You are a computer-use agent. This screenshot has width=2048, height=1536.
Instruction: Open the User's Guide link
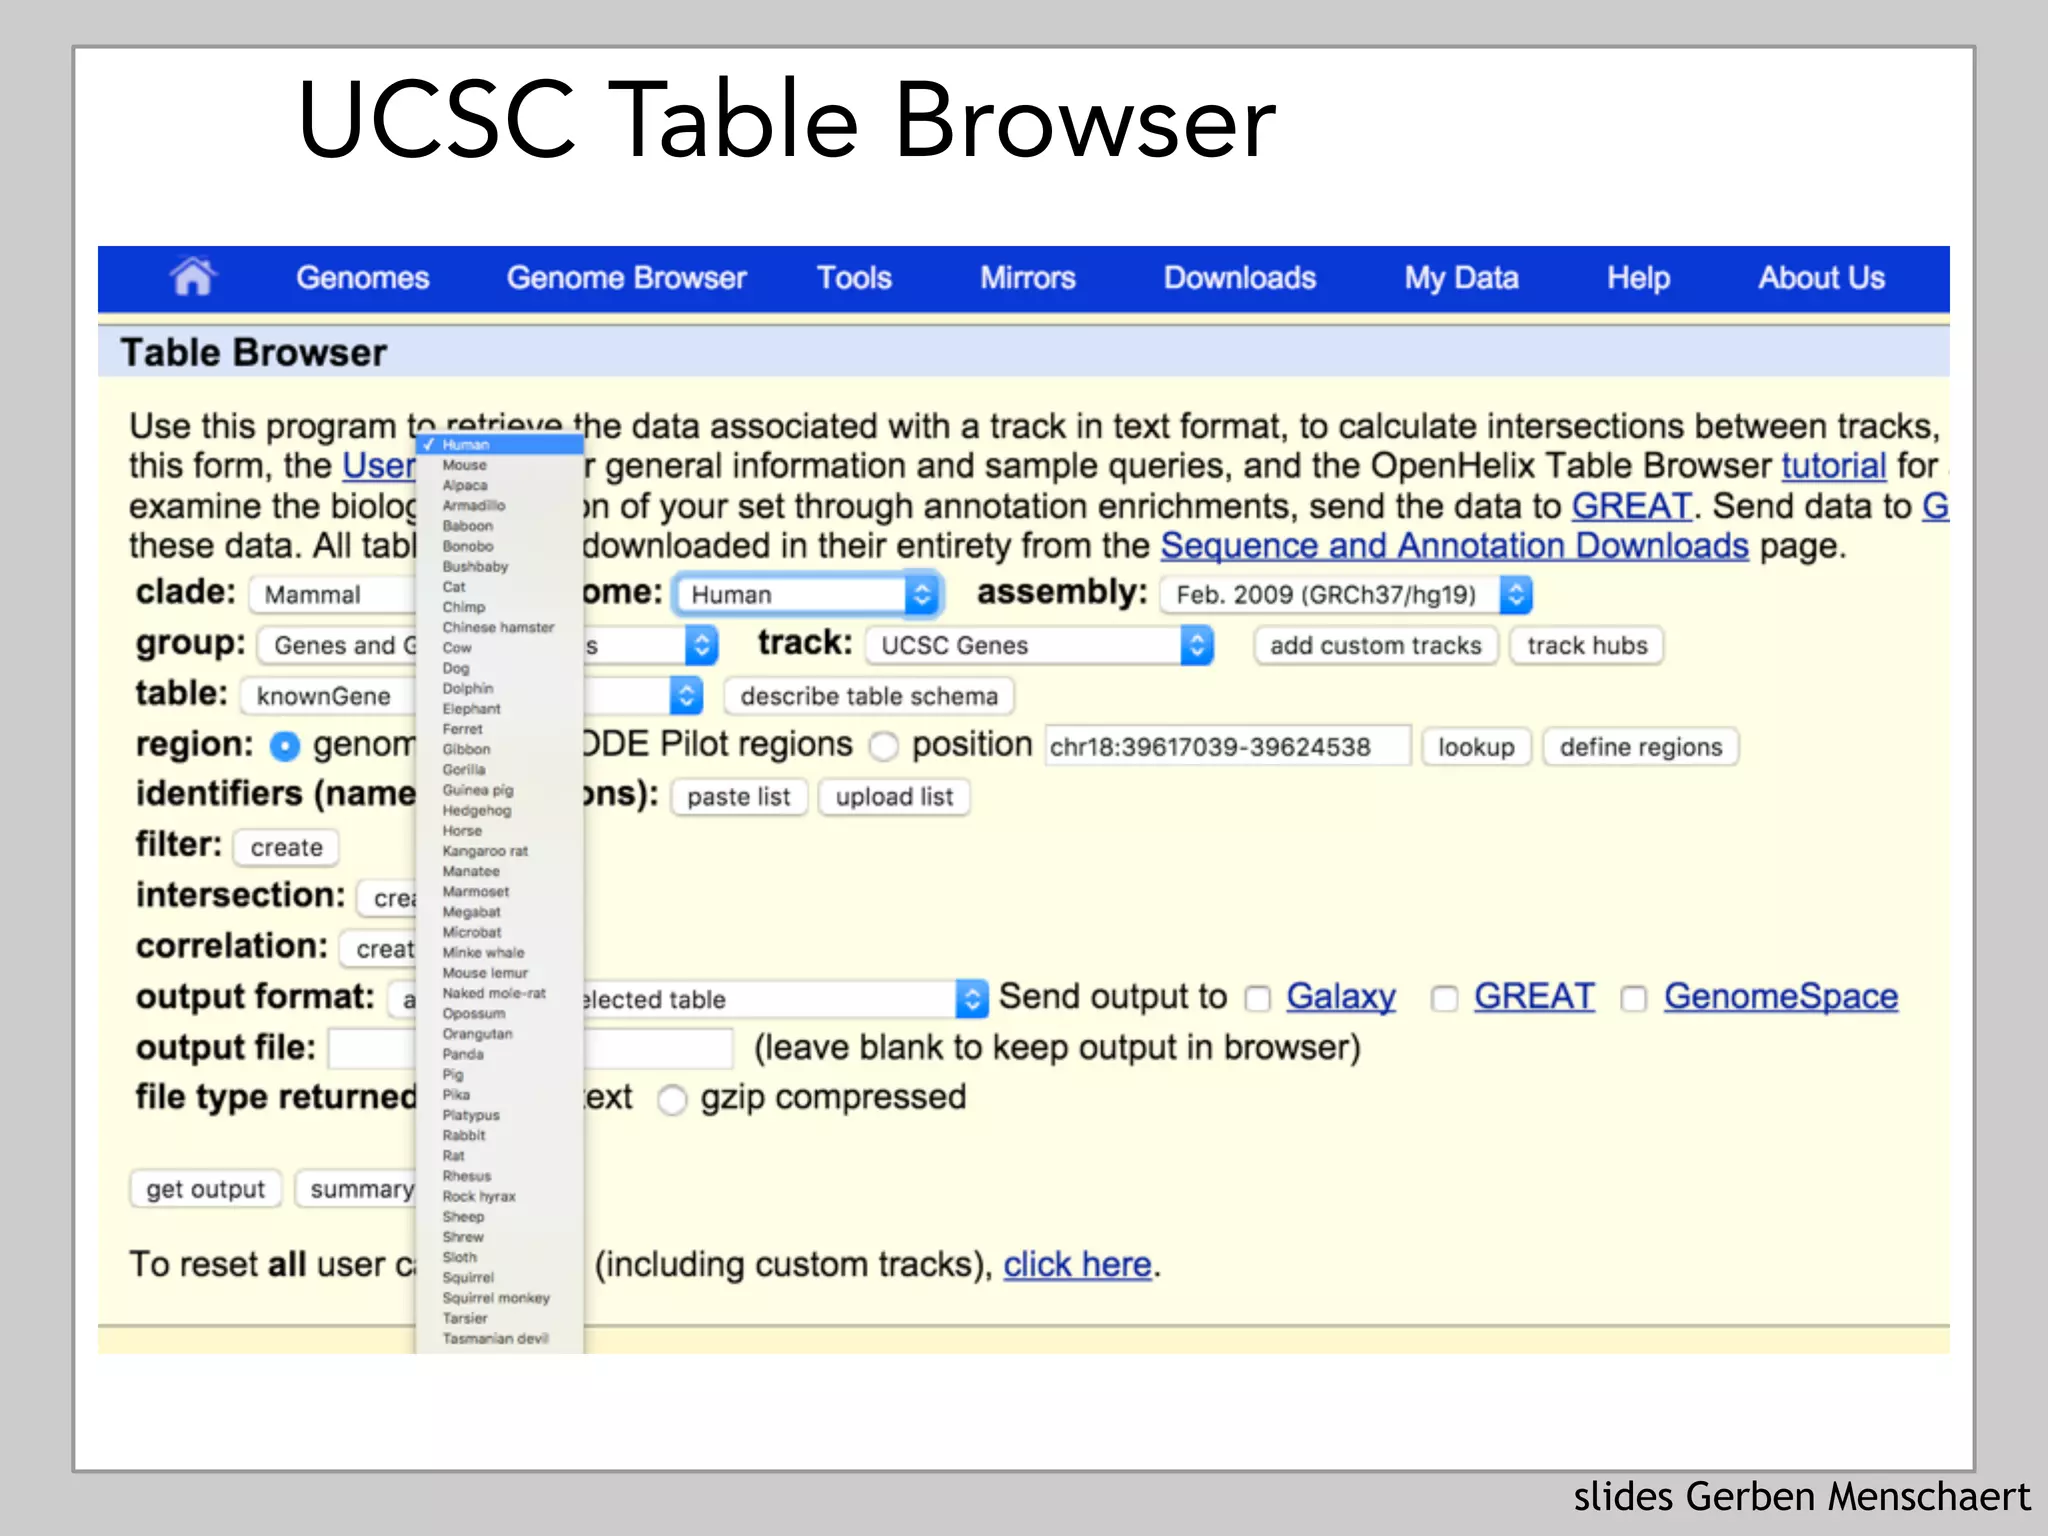(379, 466)
